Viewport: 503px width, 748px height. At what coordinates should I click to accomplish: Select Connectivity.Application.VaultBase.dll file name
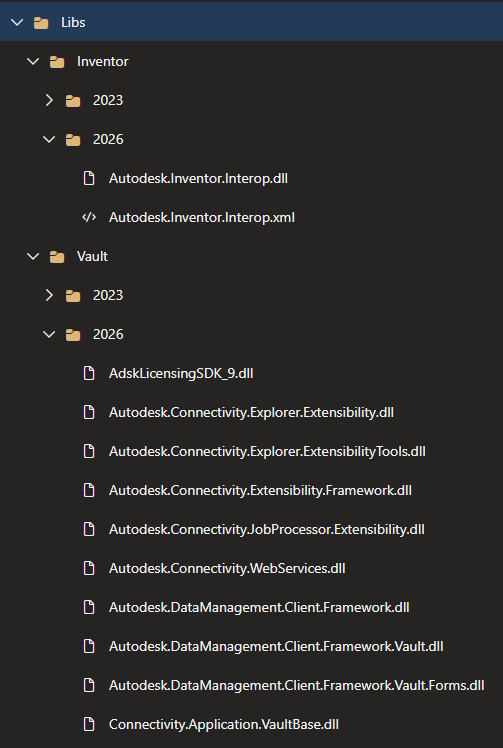[224, 724]
